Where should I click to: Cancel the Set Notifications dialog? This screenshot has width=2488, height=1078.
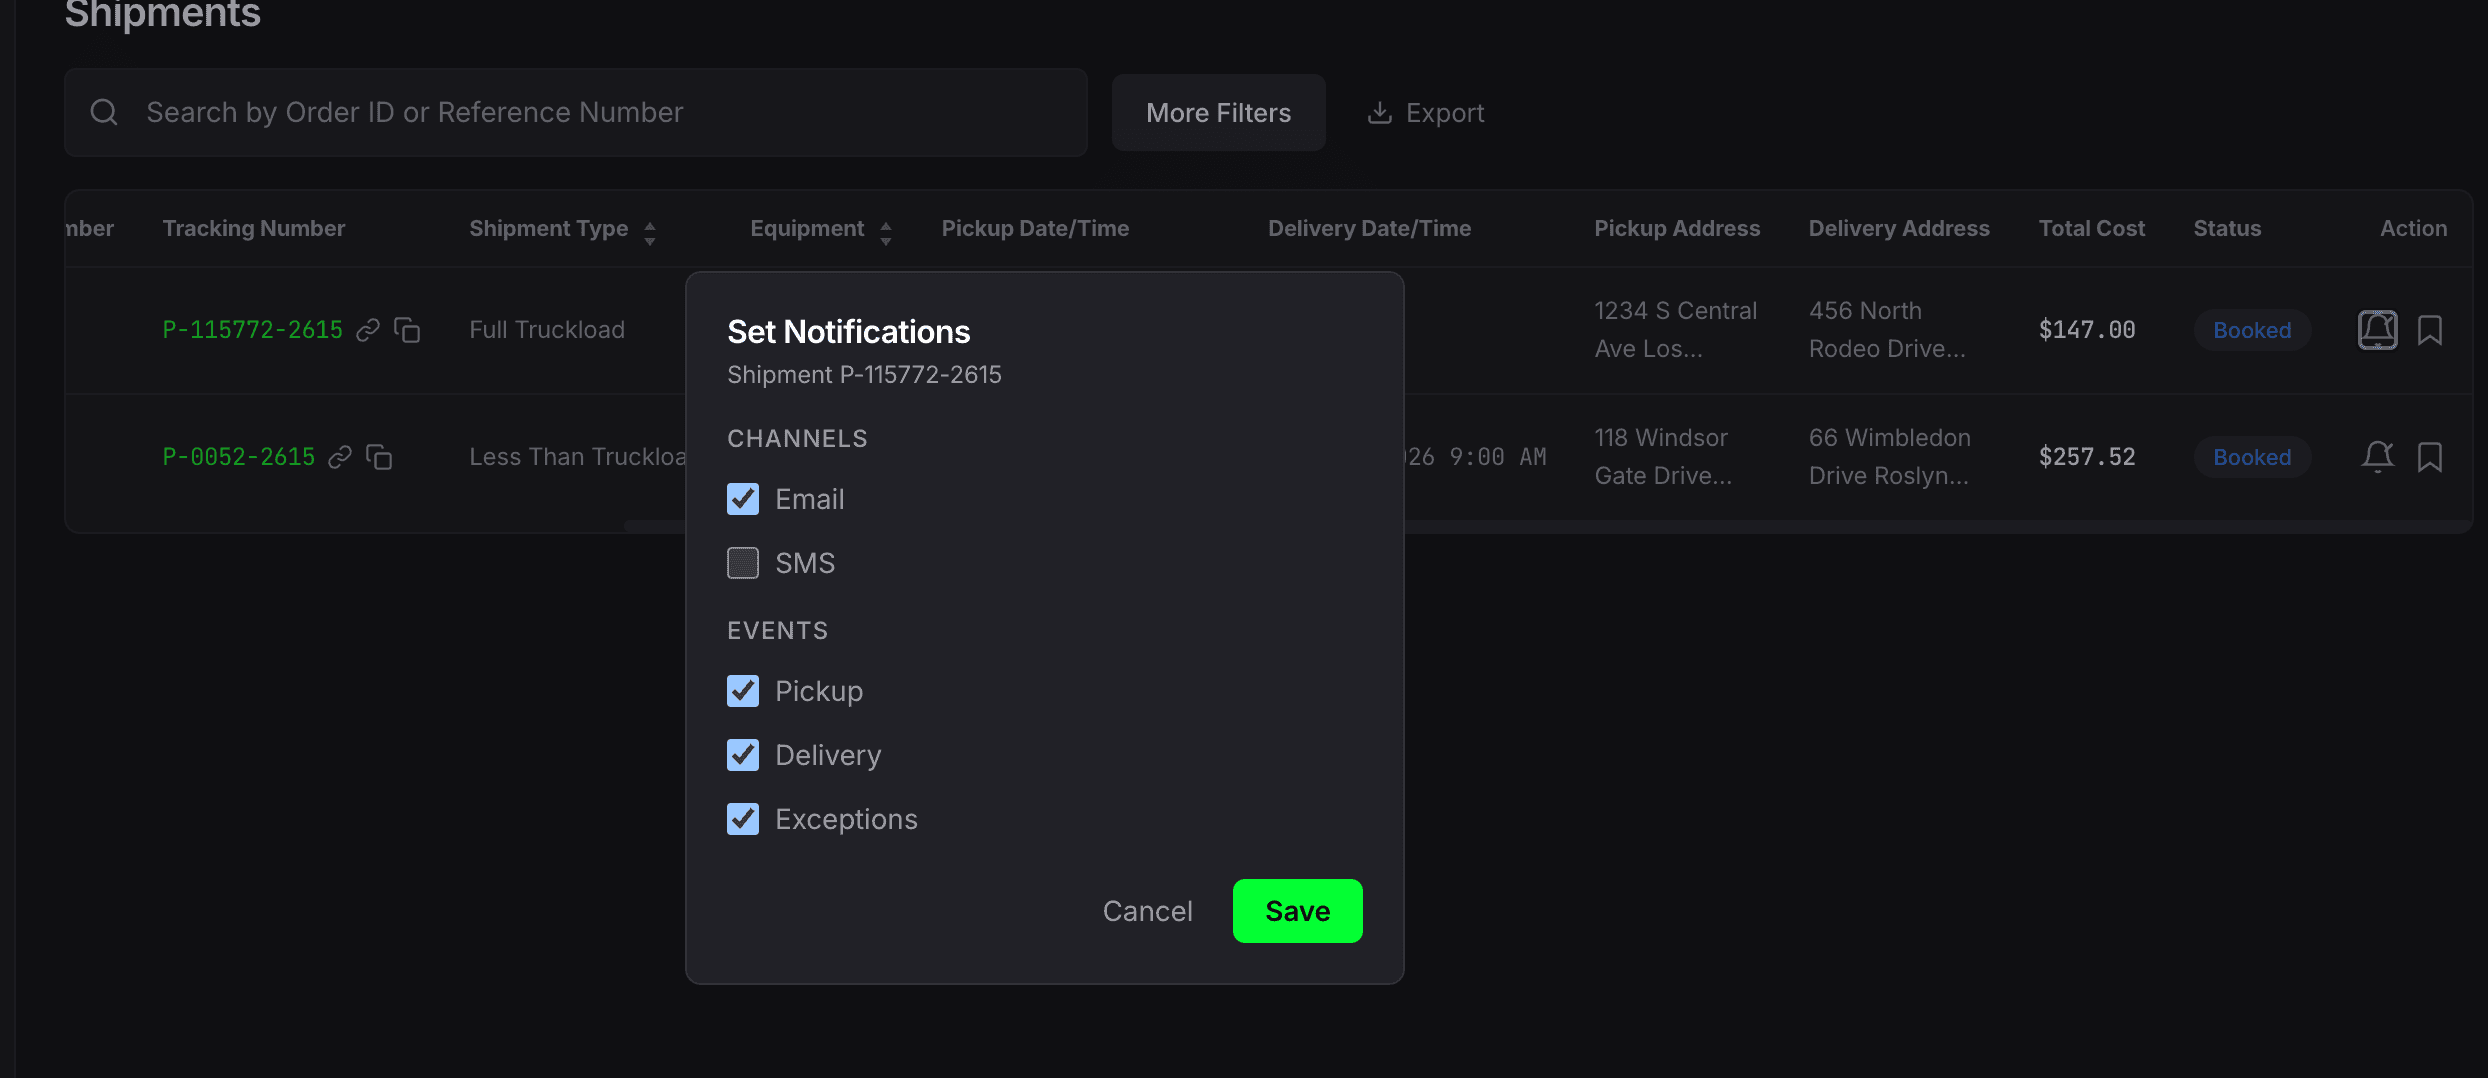(1147, 910)
